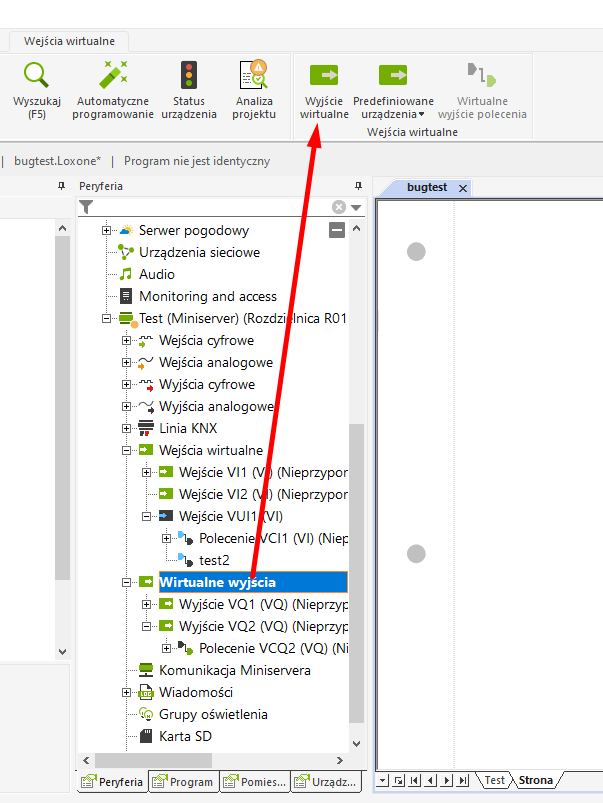Collapse all tree nodes with minus button

[338, 230]
